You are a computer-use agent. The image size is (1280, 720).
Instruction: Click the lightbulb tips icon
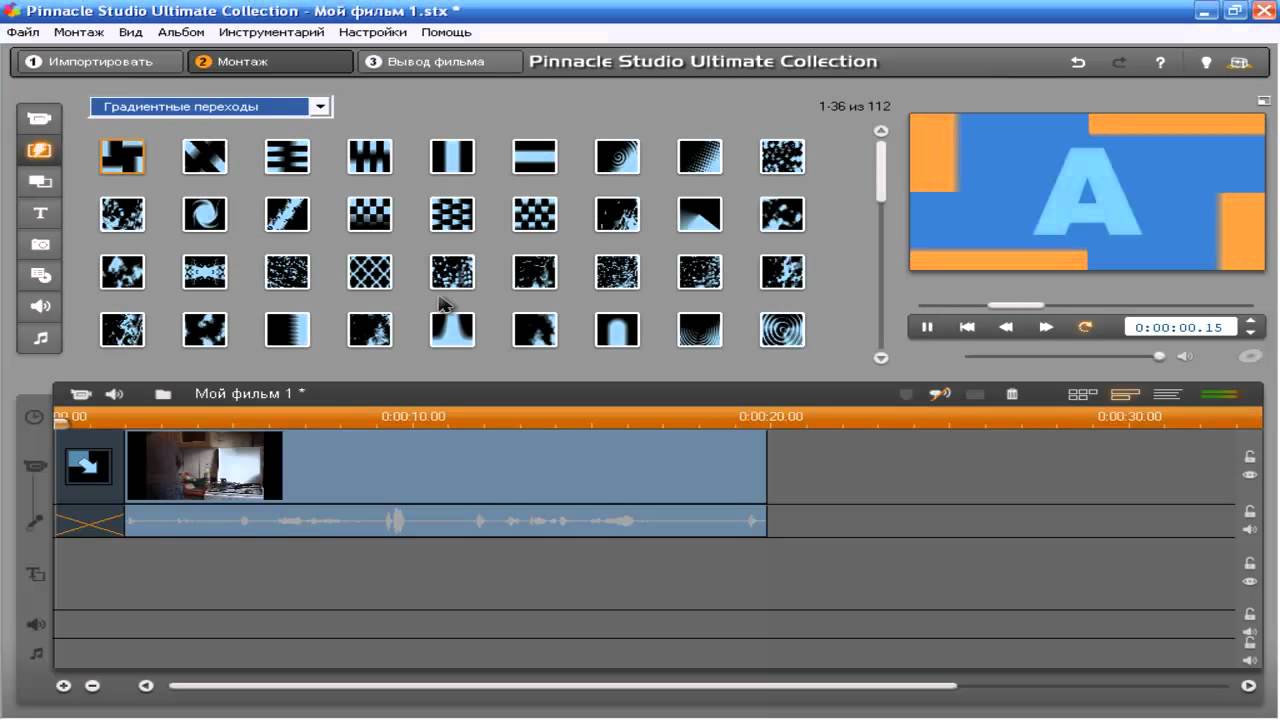coord(1206,62)
